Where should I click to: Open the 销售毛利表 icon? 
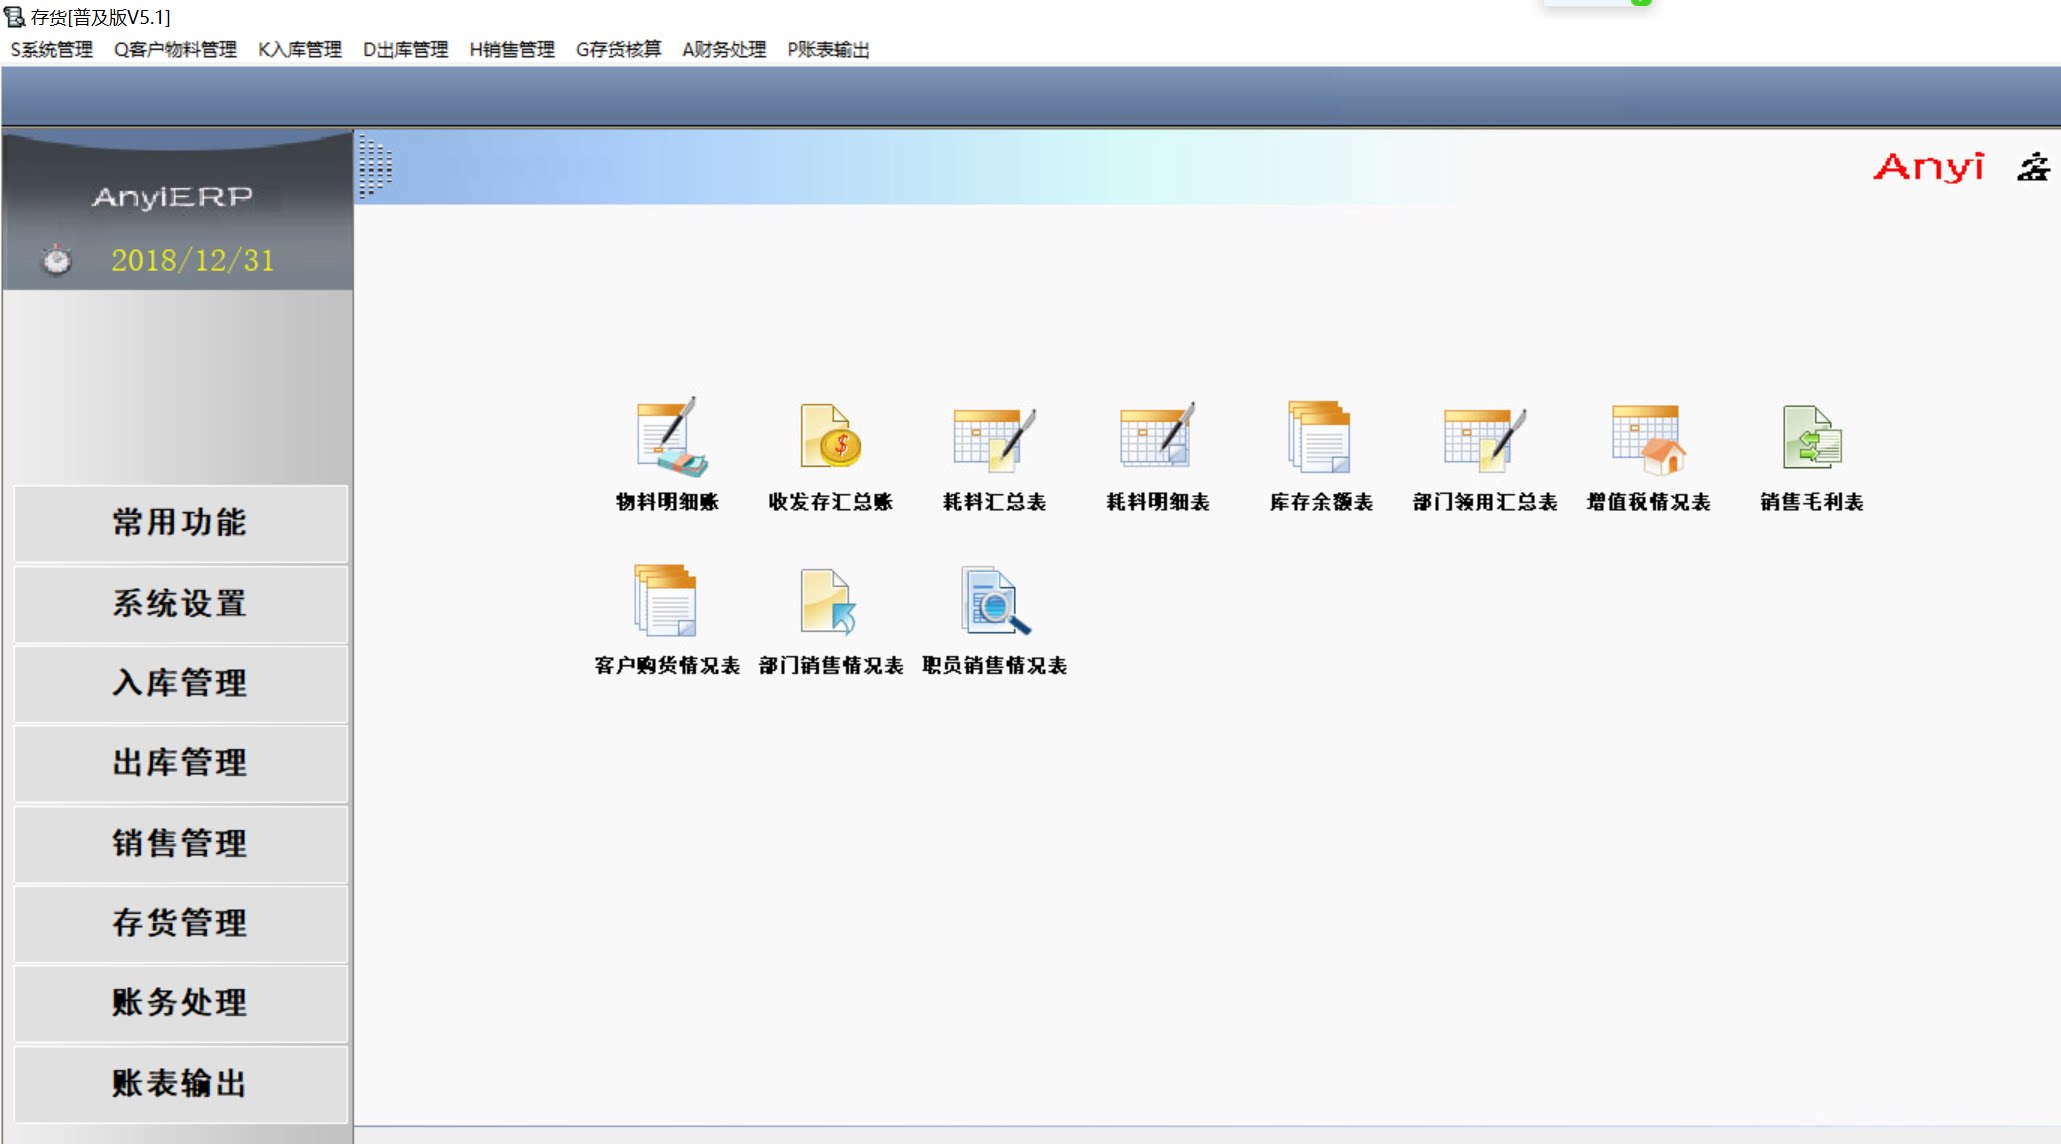[1811, 438]
